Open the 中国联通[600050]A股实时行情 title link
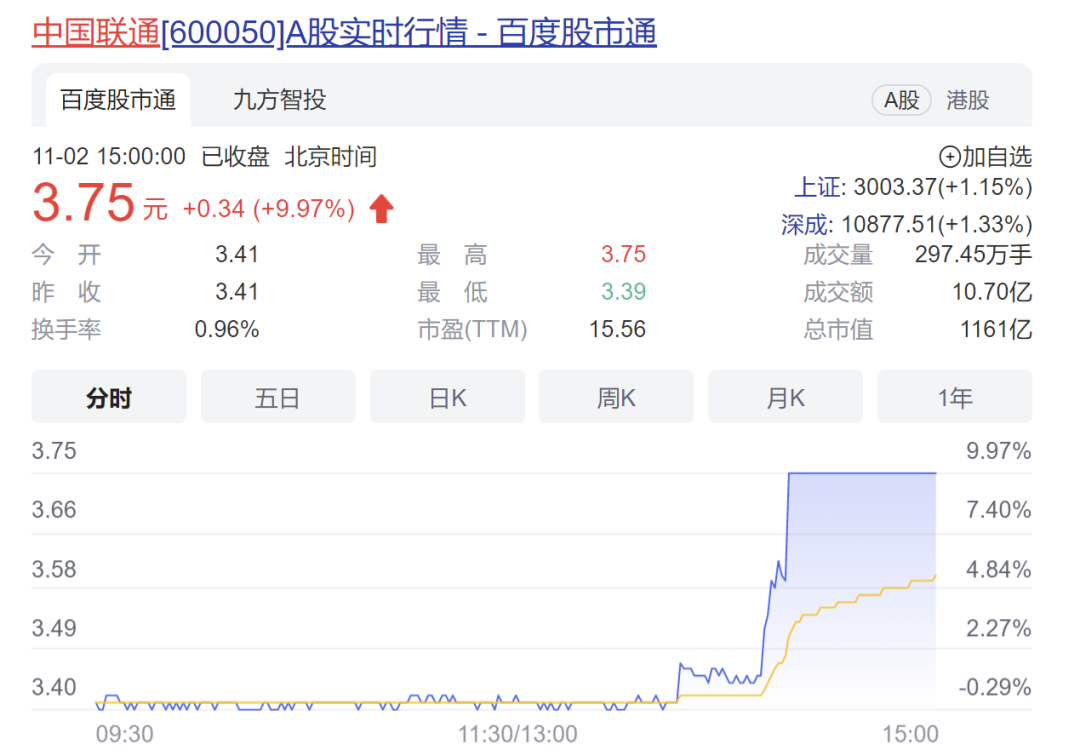This screenshot has width=1080, height=756. tap(344, 32)
